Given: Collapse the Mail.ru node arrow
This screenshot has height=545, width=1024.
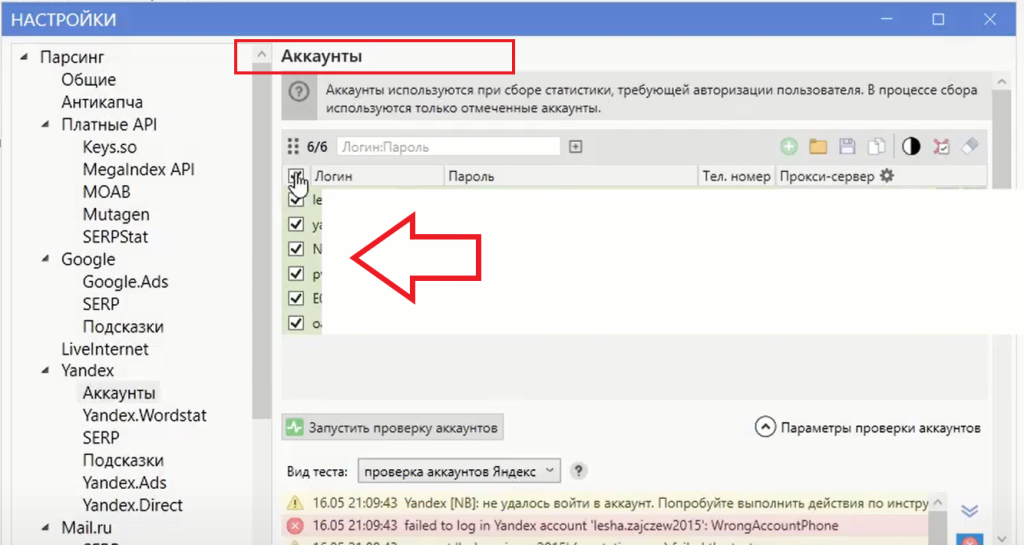Looking at the screenshot, I should (45, 527).
